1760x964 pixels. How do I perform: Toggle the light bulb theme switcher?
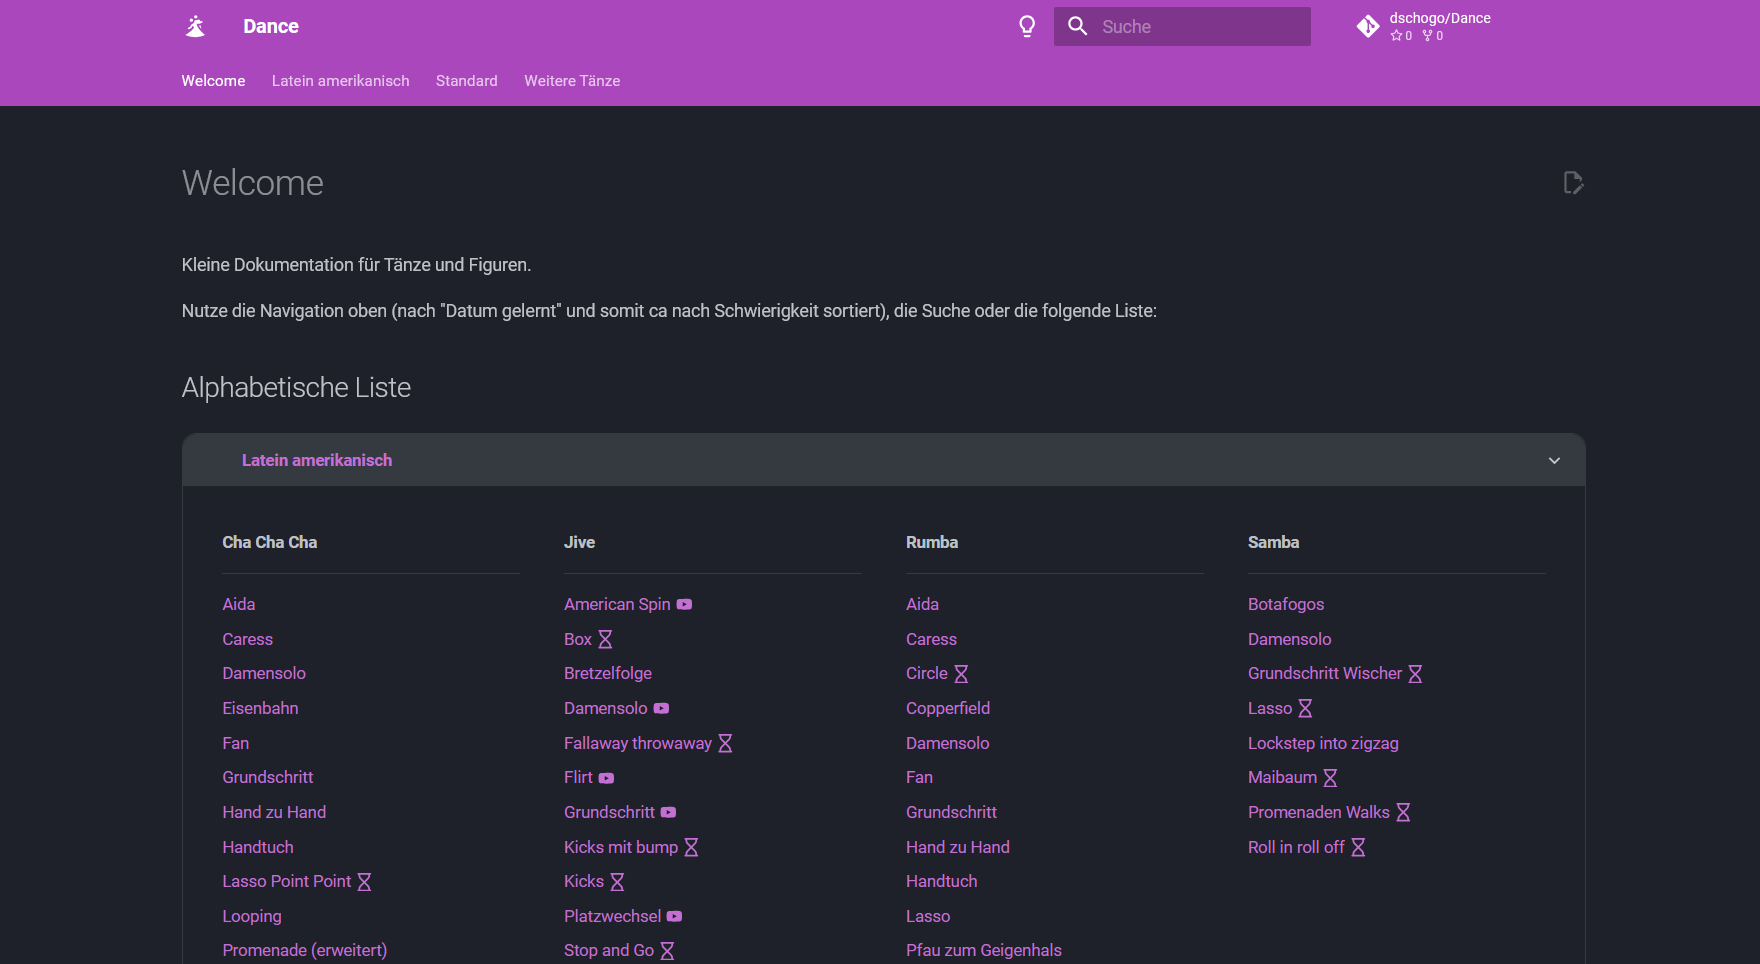click(x=1027, y=26)
